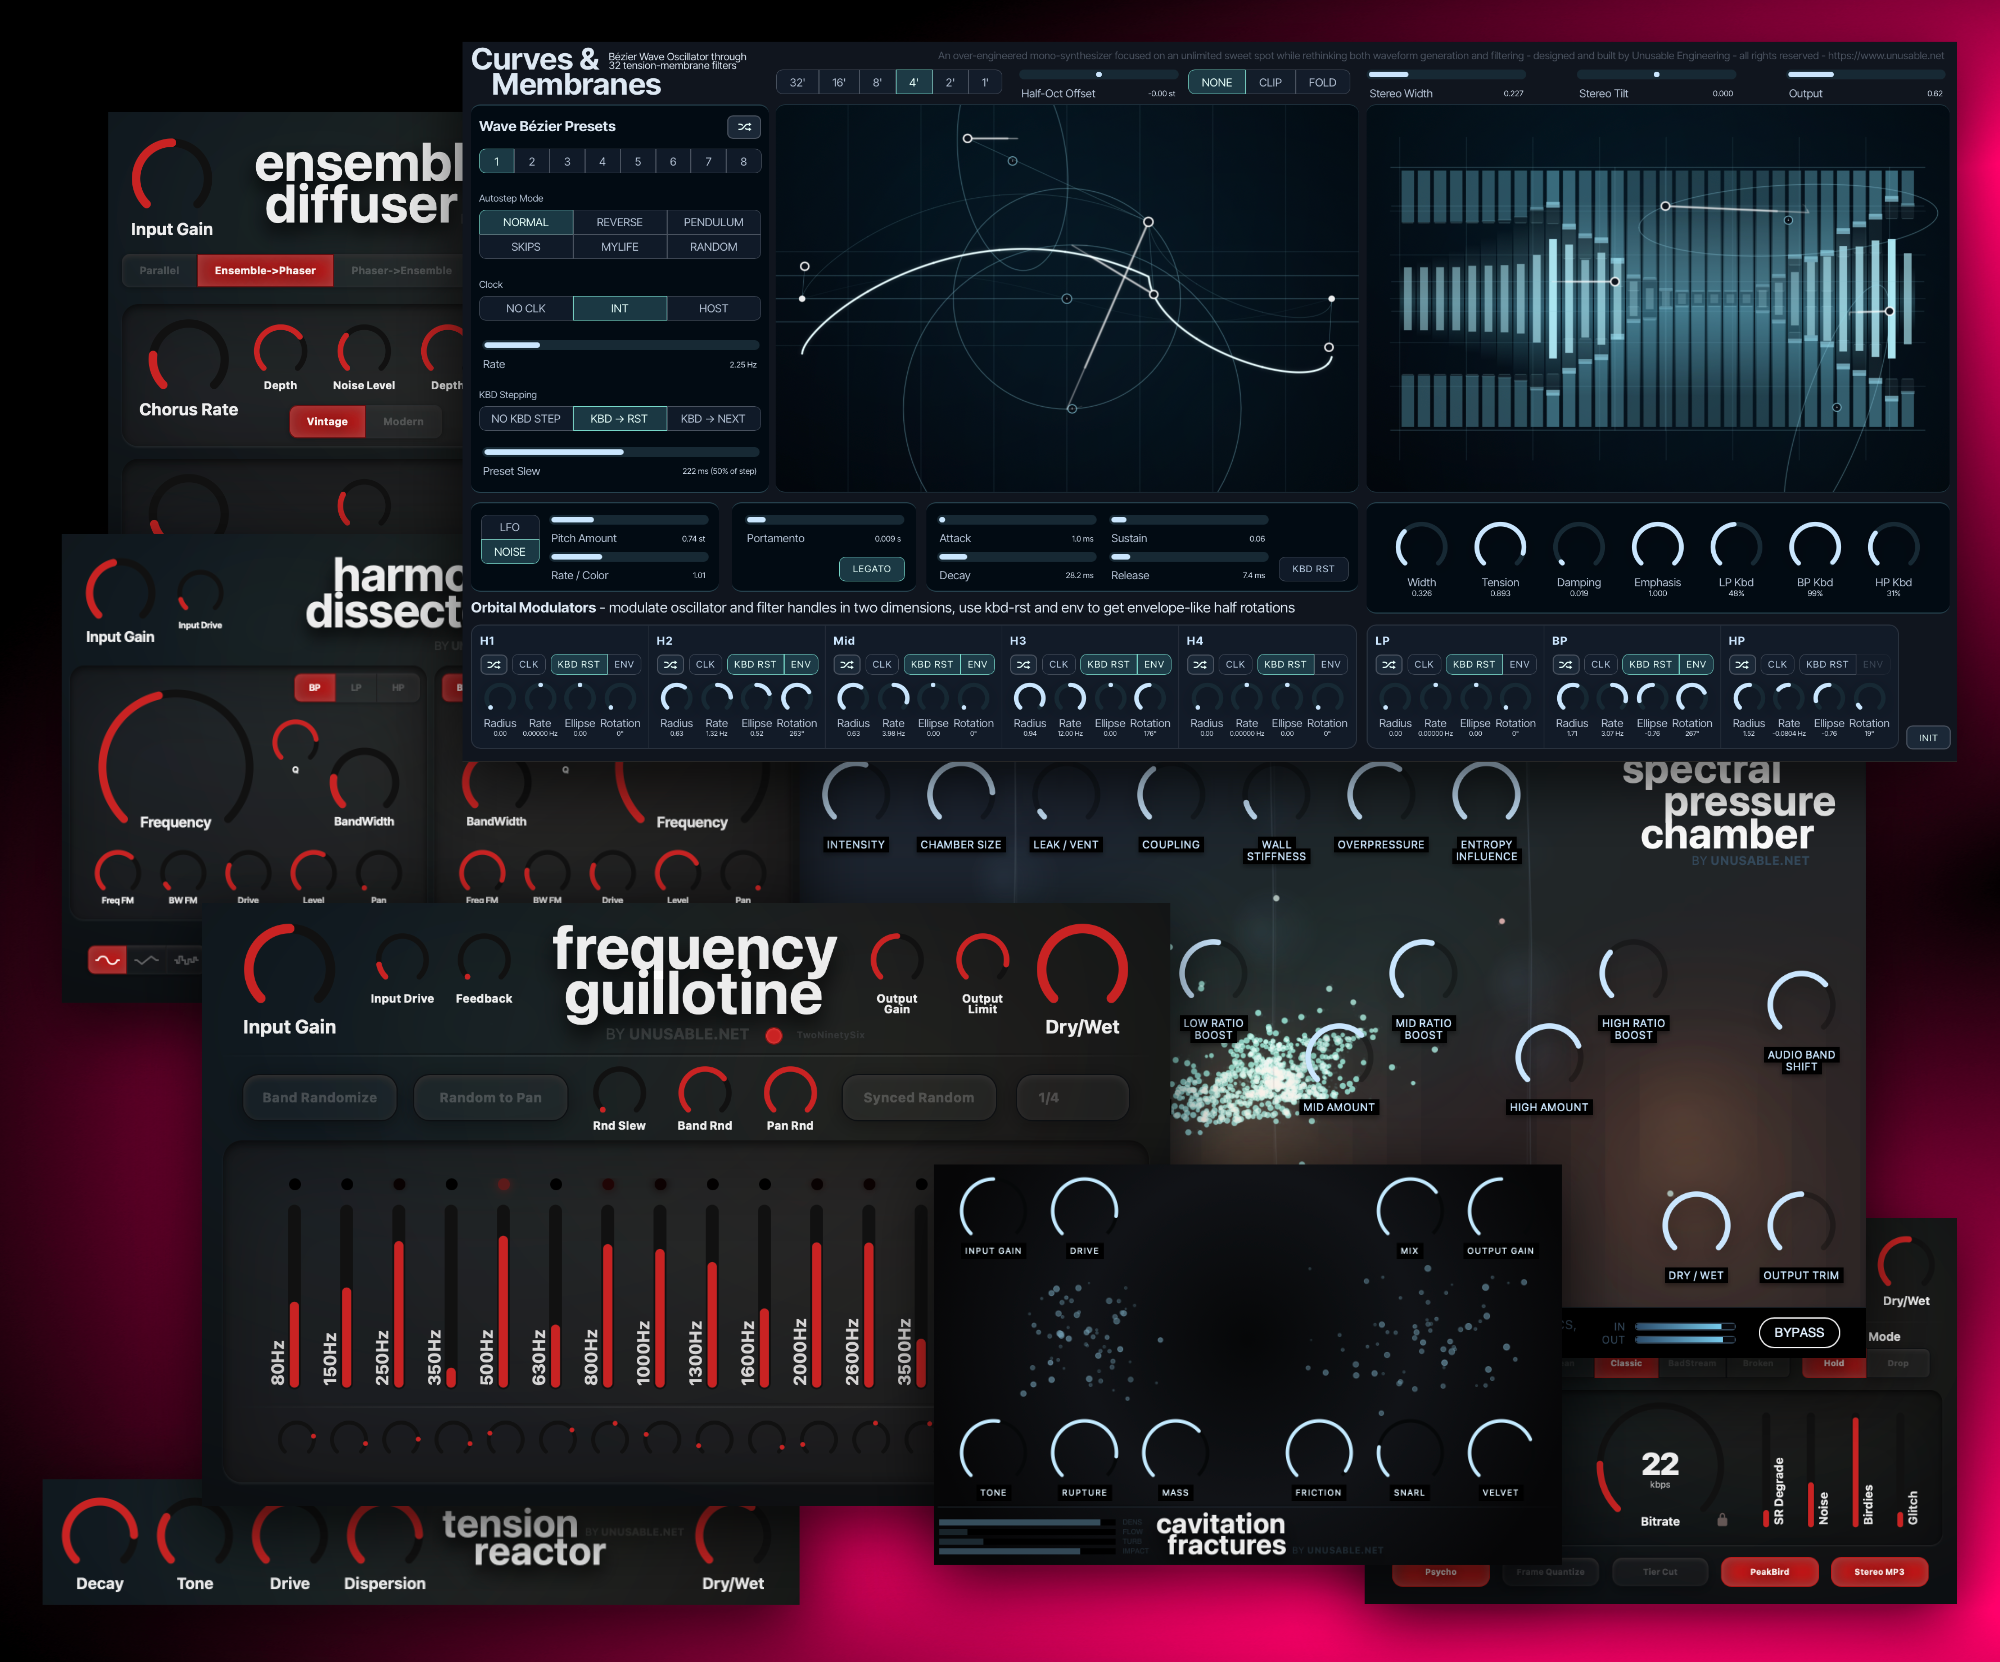This screenshot has width=2000, height=1662.
Task: Click the lock icon beside Bitrate
Action: (x=1722, y=1520)
